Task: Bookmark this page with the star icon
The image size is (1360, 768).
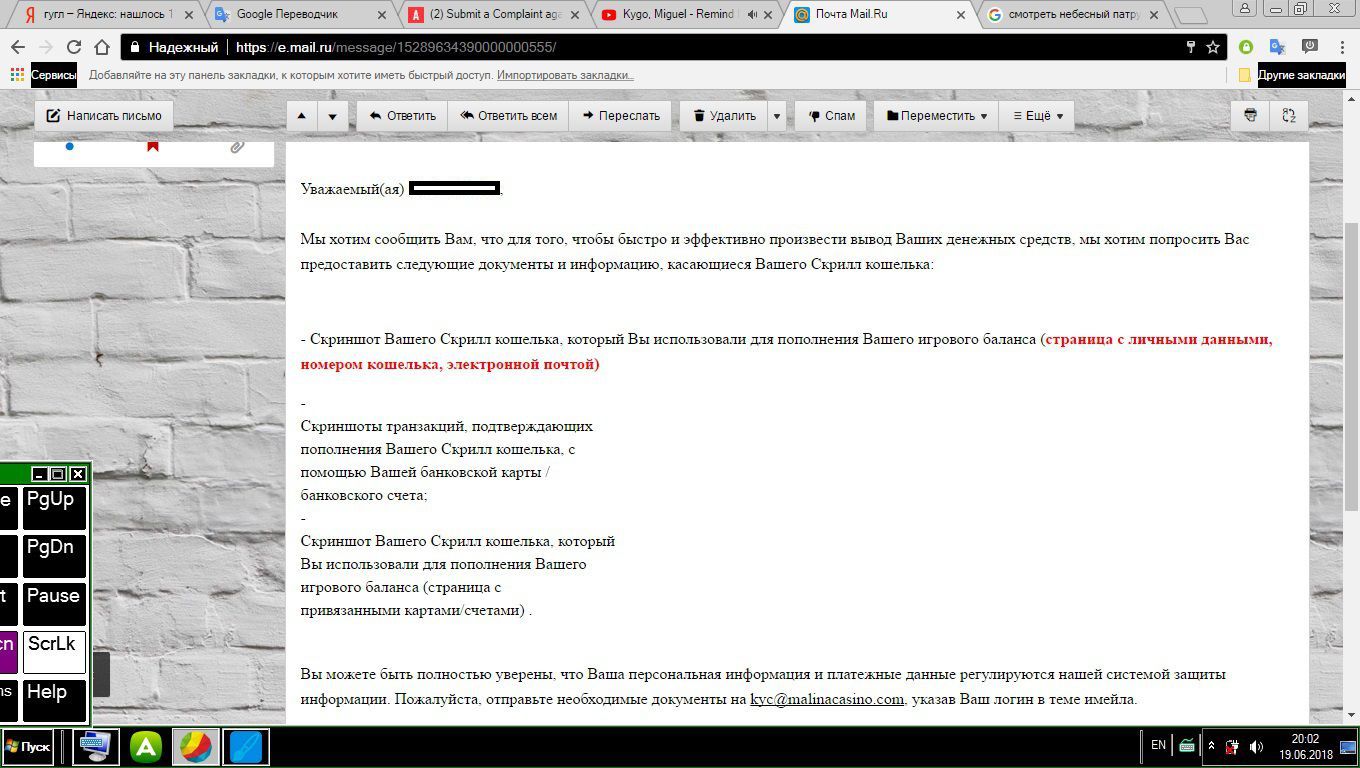Action: [1213, 47]
